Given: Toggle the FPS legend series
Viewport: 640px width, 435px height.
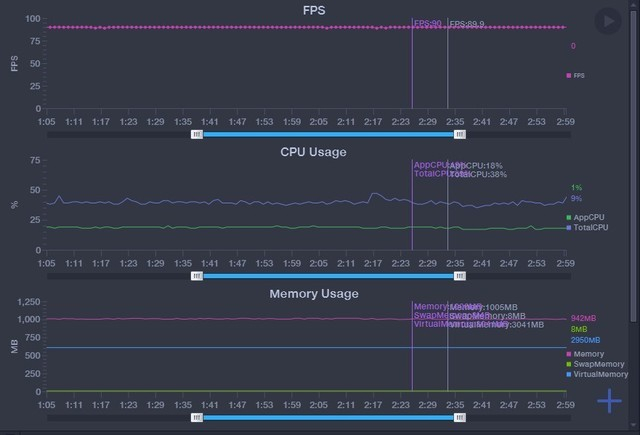Looking at the screenshot, I should 576,75.
